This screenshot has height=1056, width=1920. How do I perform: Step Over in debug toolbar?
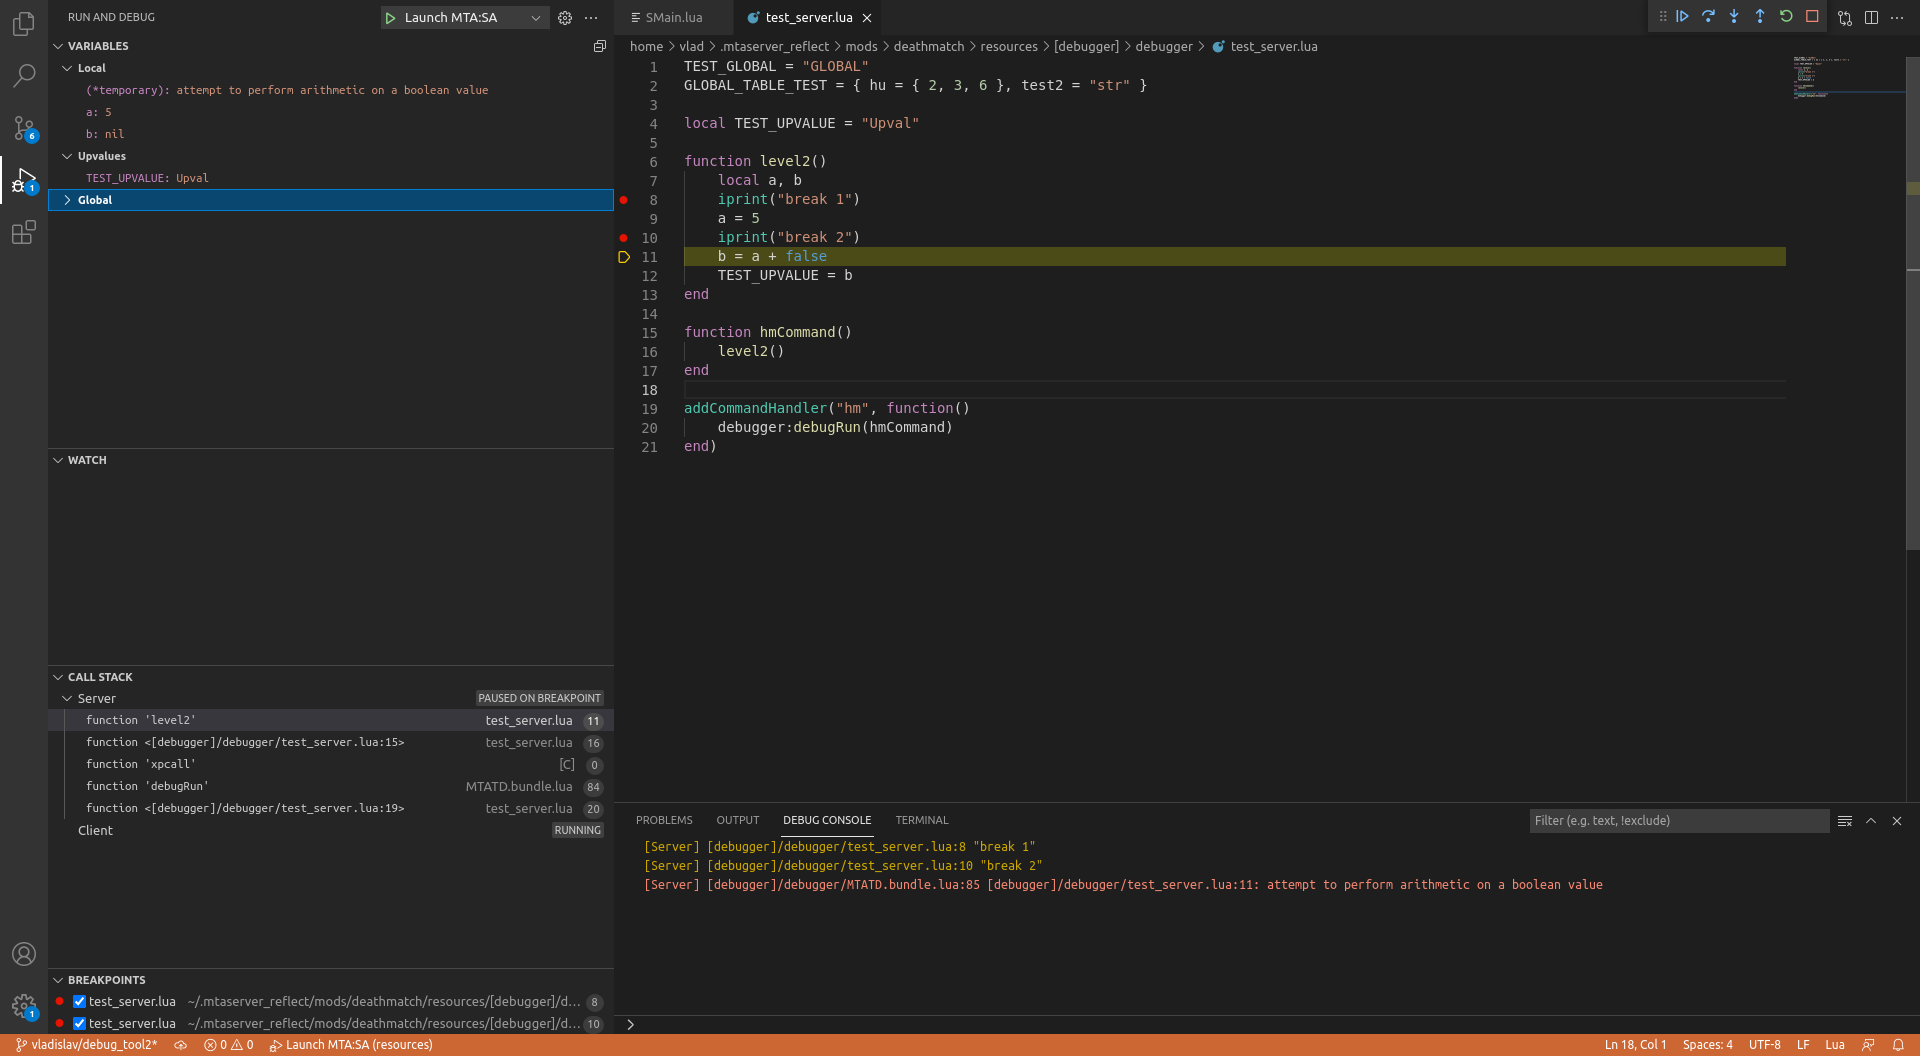click(1708, 17)
